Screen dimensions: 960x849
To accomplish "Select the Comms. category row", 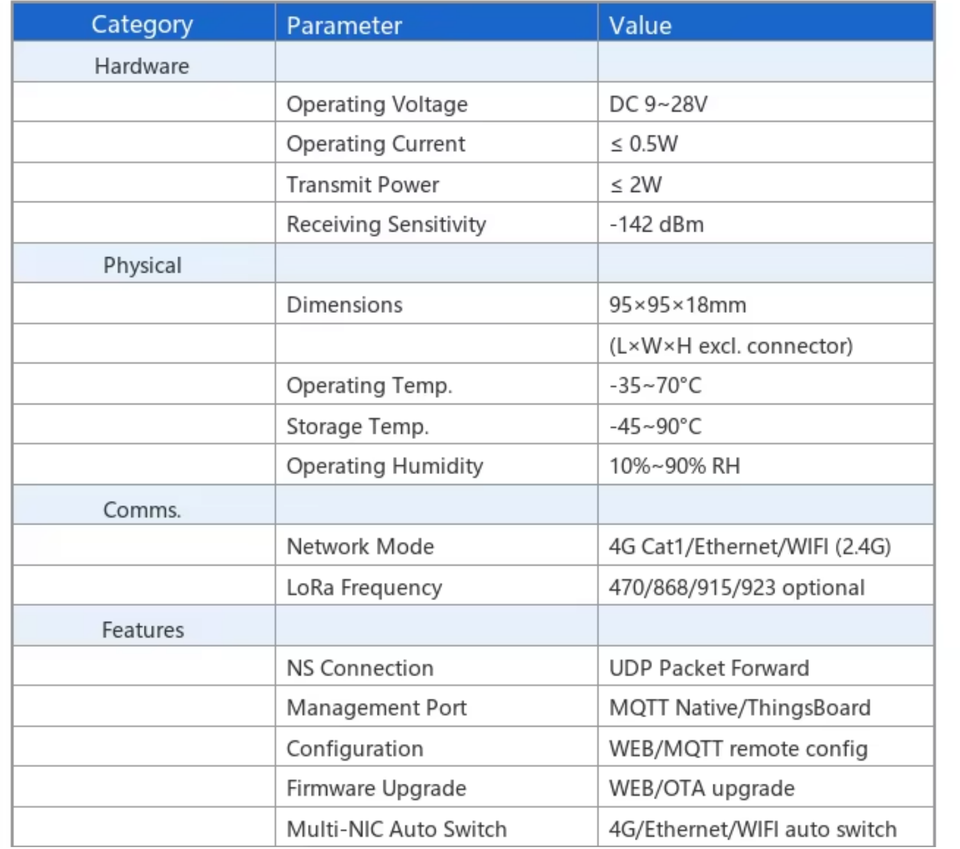I will tap(473, 505).
